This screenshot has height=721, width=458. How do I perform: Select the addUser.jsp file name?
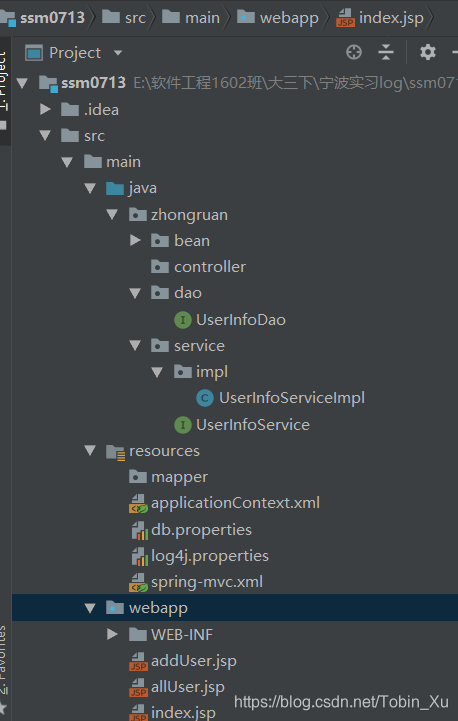pos(194,661)
